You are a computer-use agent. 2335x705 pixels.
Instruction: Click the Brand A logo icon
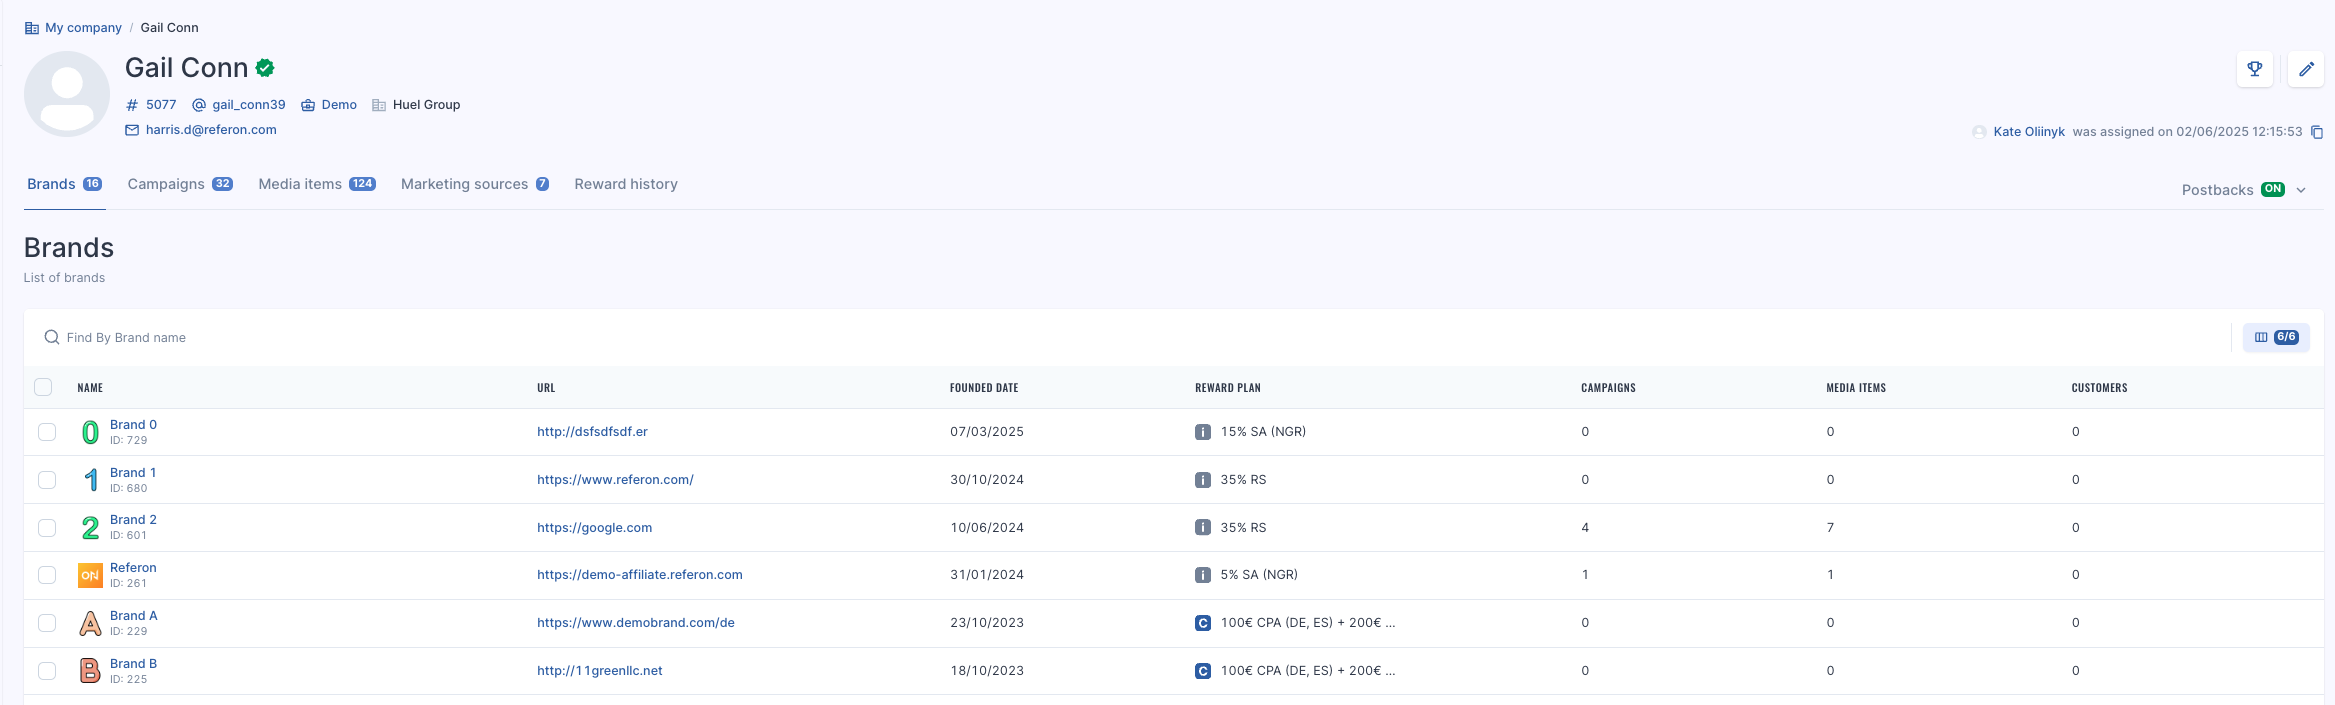pyautogui.click(x=90, y=623)
